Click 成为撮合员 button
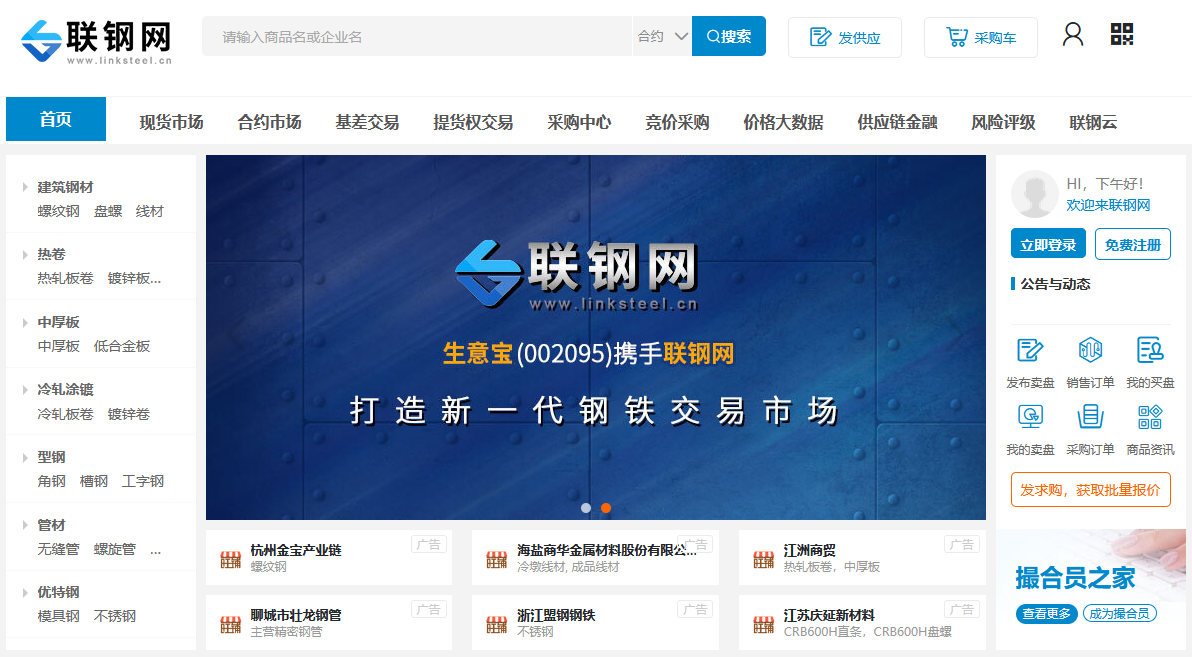The height and width of the screenshot is (657, 1192). [1119, 614]
